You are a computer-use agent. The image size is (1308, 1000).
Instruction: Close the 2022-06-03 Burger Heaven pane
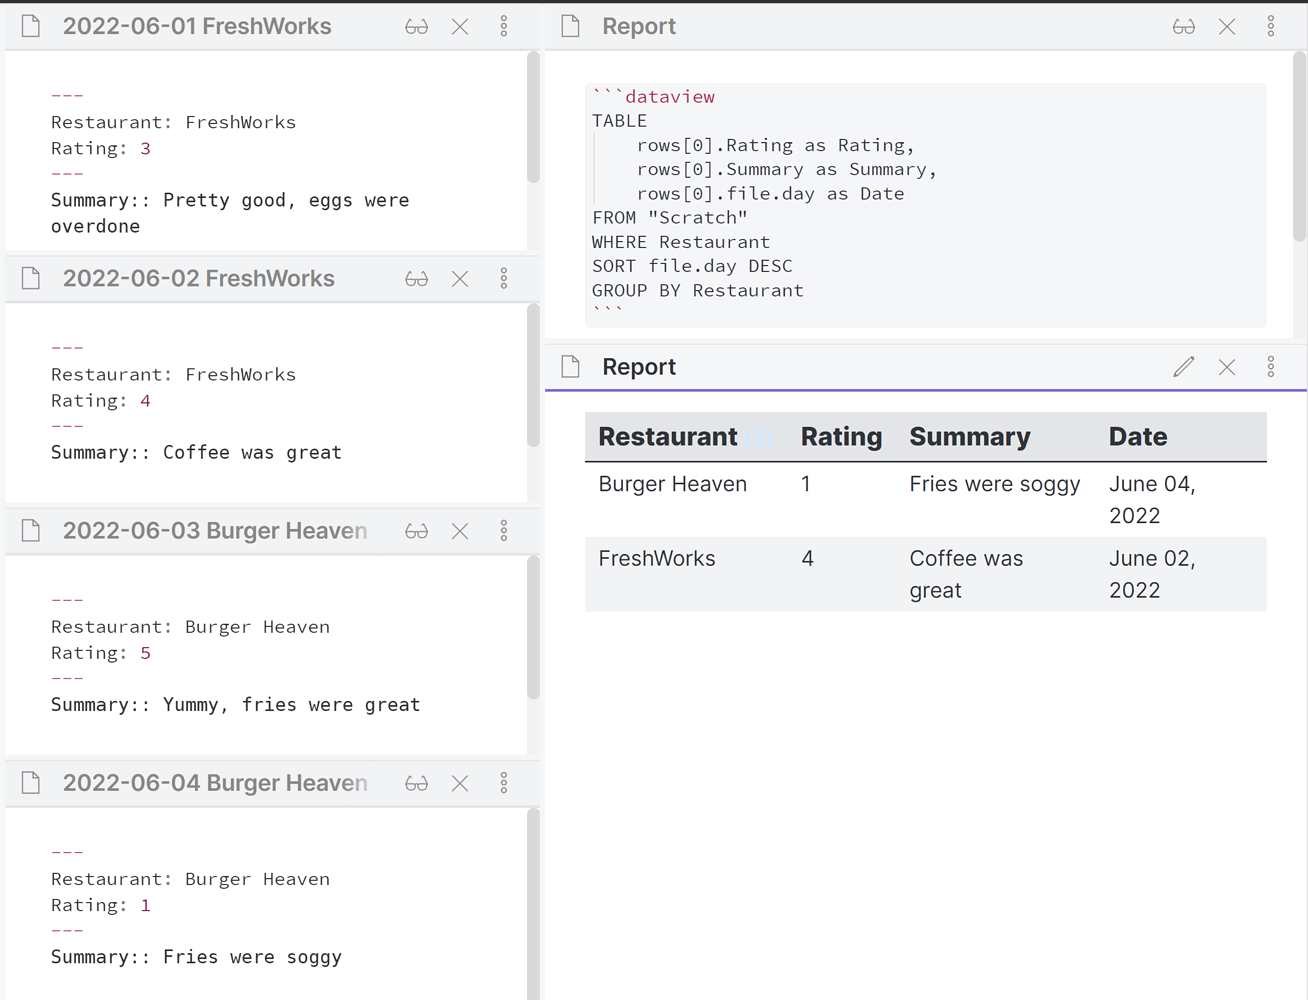[x=460, y=531]
